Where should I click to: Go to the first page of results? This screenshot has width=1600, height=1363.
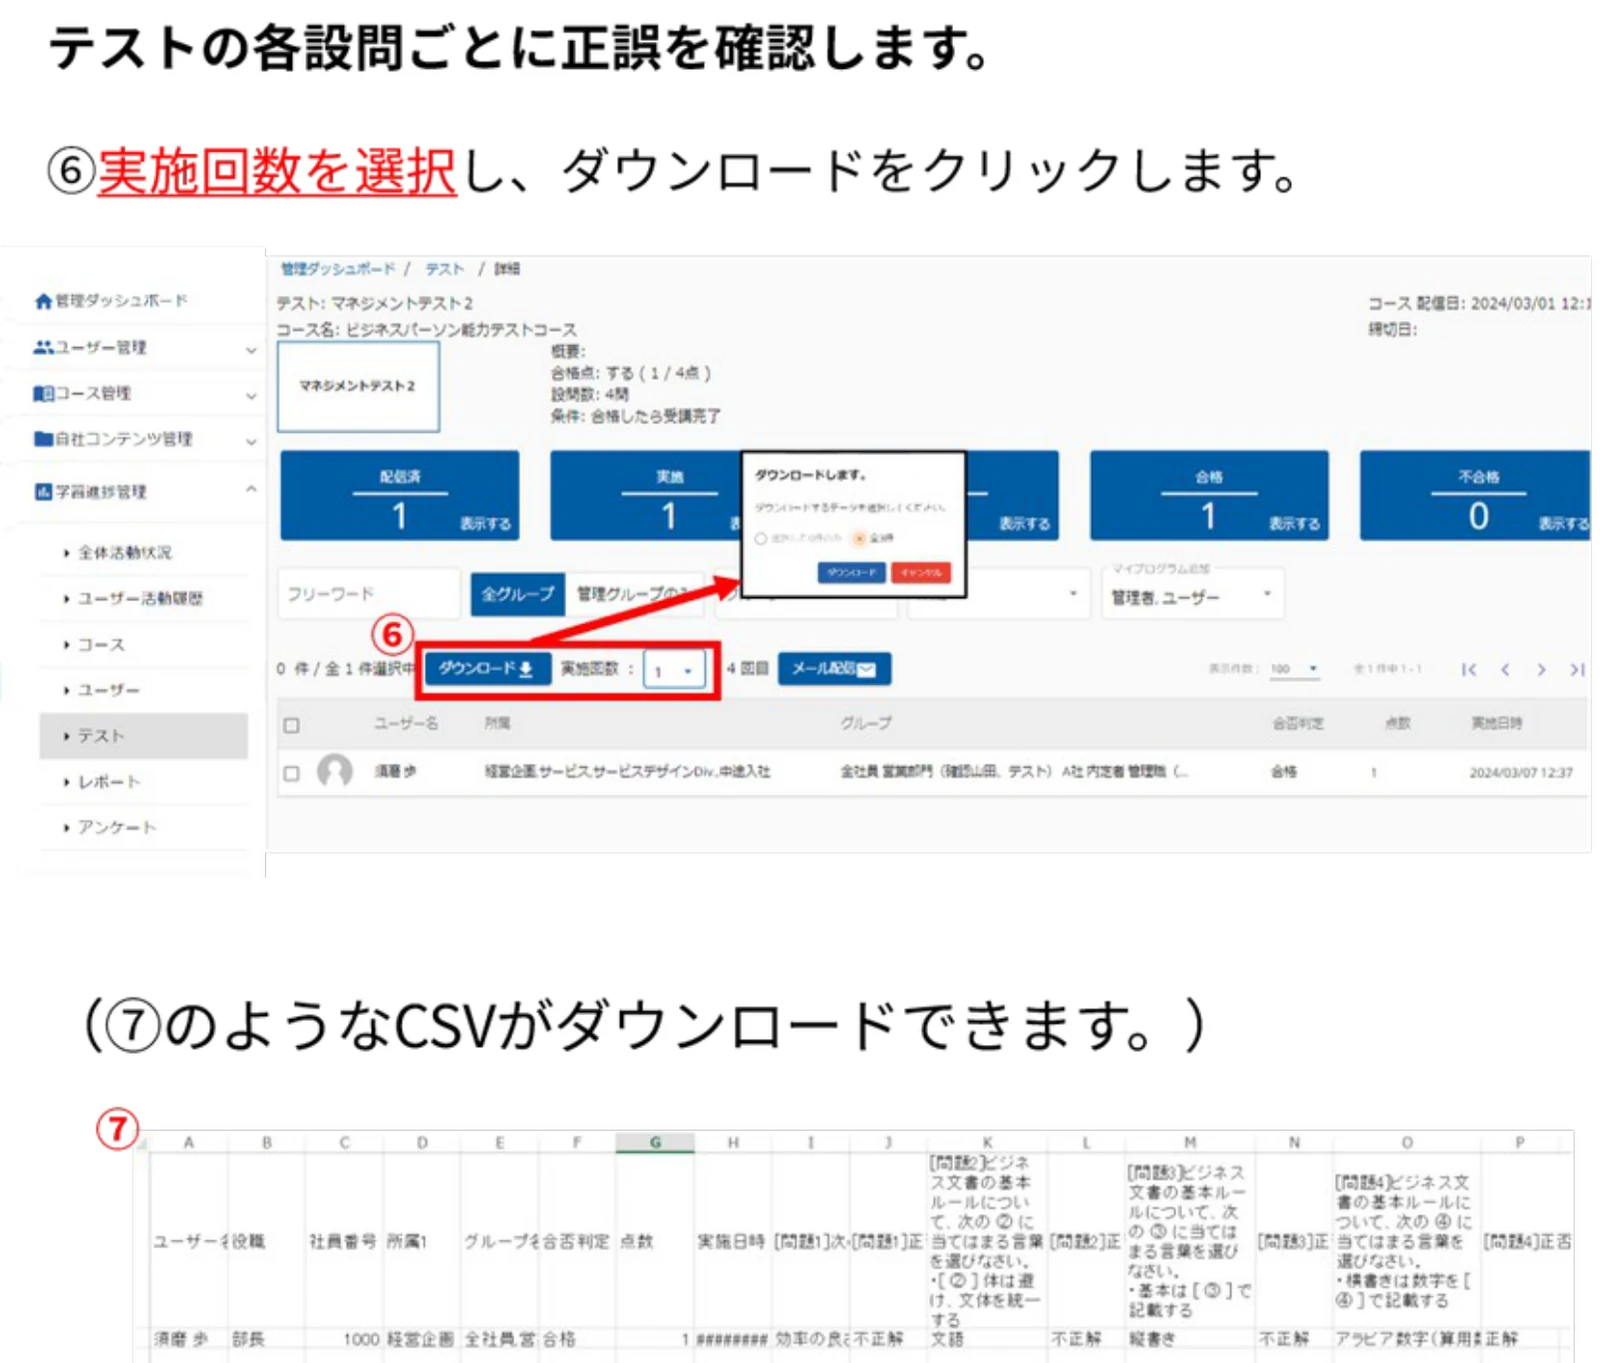coord(1468,669)
